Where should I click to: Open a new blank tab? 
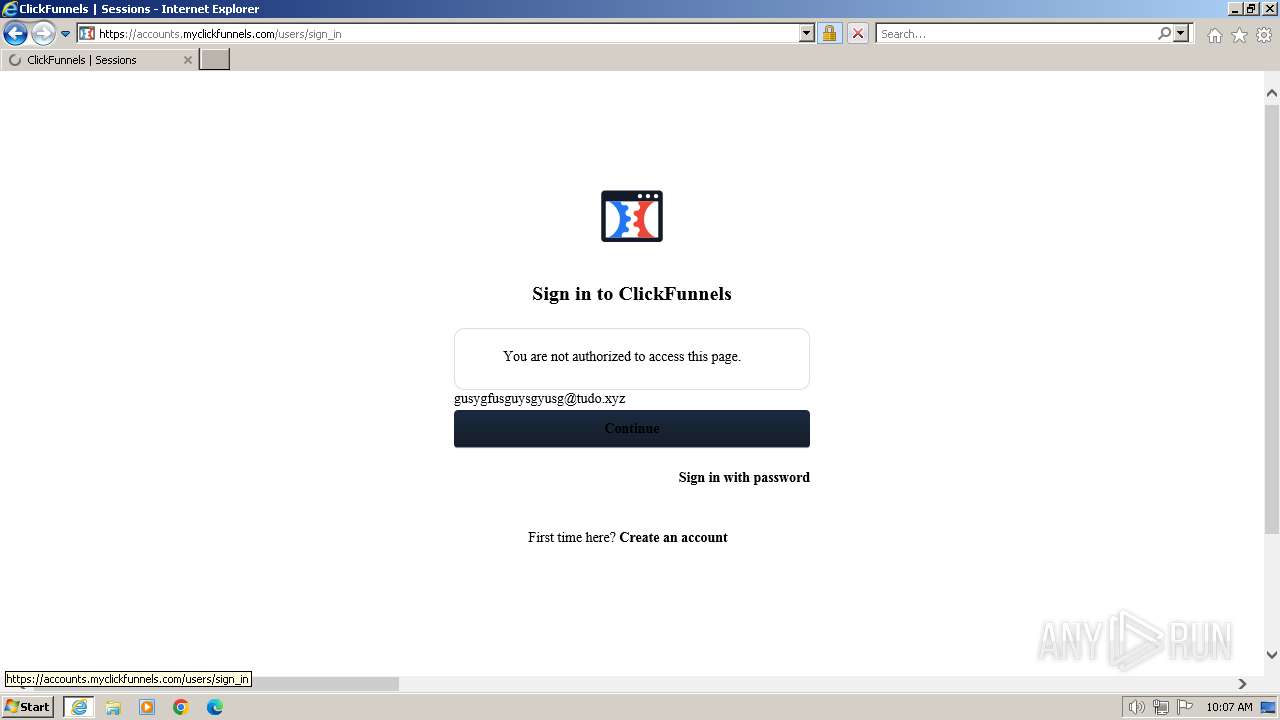(215, 59)
